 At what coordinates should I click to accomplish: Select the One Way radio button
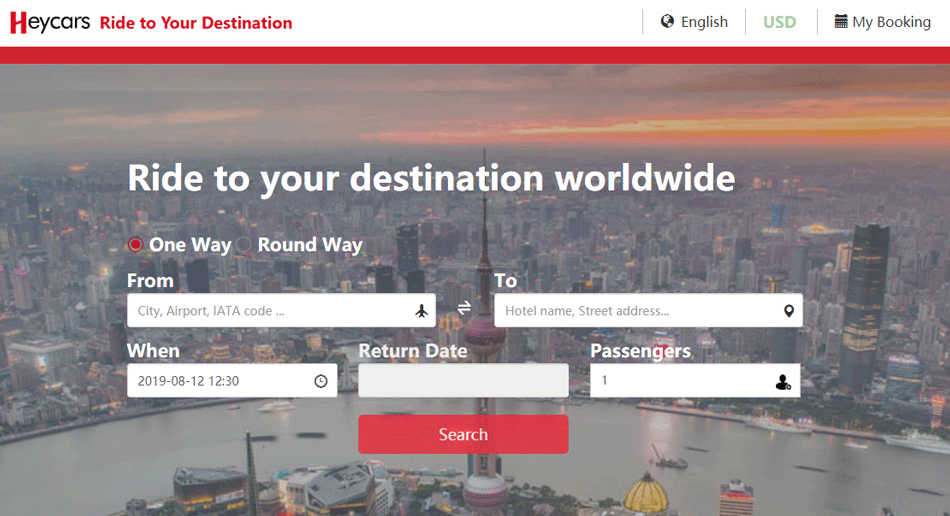point(135,244)
